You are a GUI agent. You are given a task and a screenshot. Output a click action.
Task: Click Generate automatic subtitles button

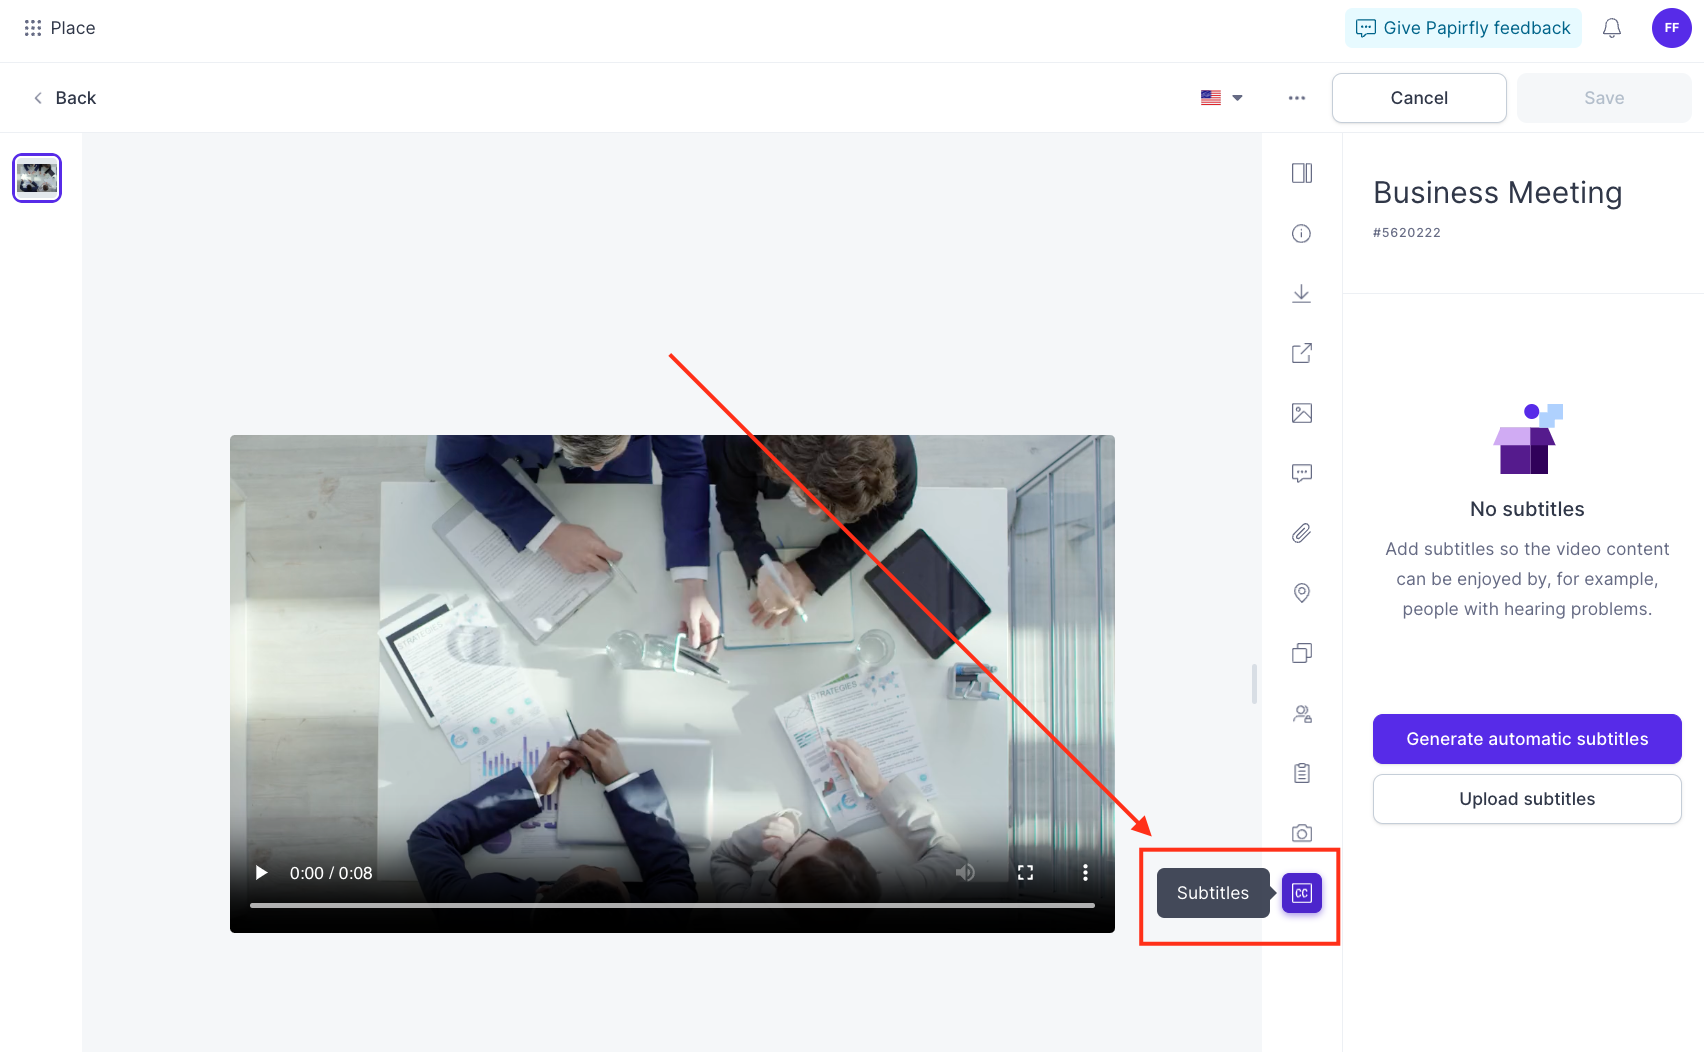tap(1527, 739)
